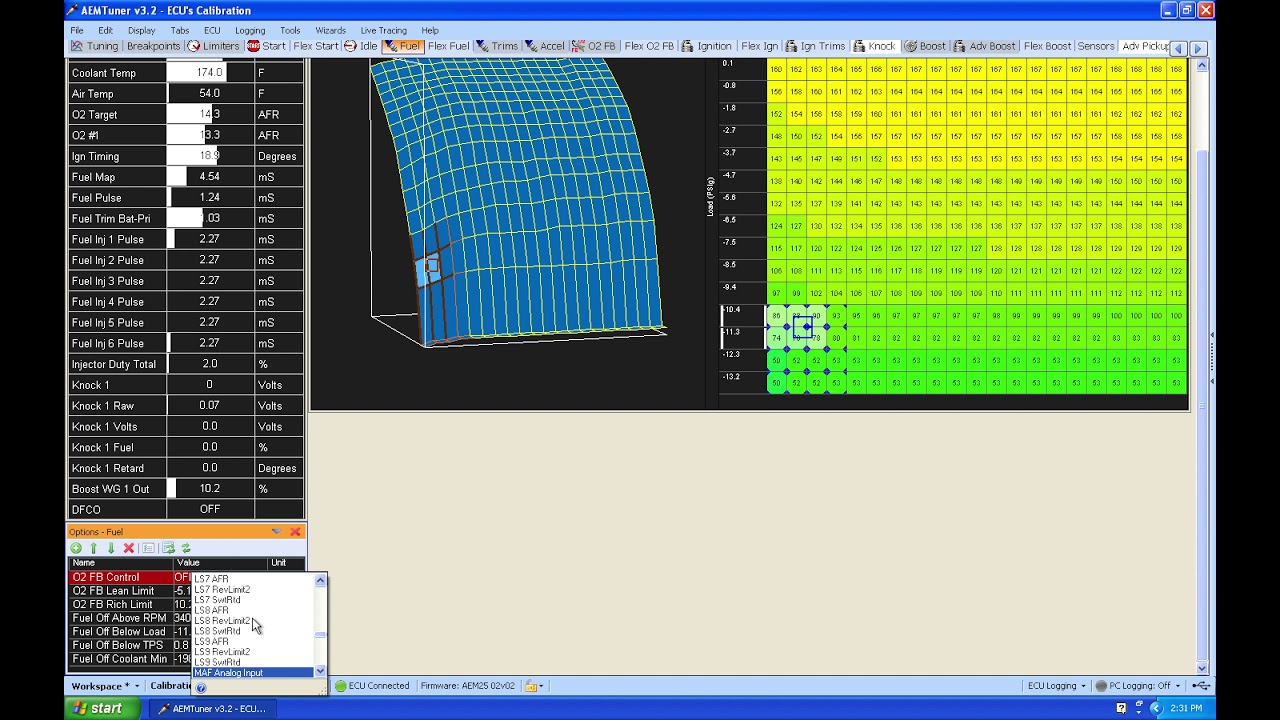The height and width of the screenshot is (720, 1280).
Task: Open the Flex O2 FB tab
Action: click(x=649, y=46)
